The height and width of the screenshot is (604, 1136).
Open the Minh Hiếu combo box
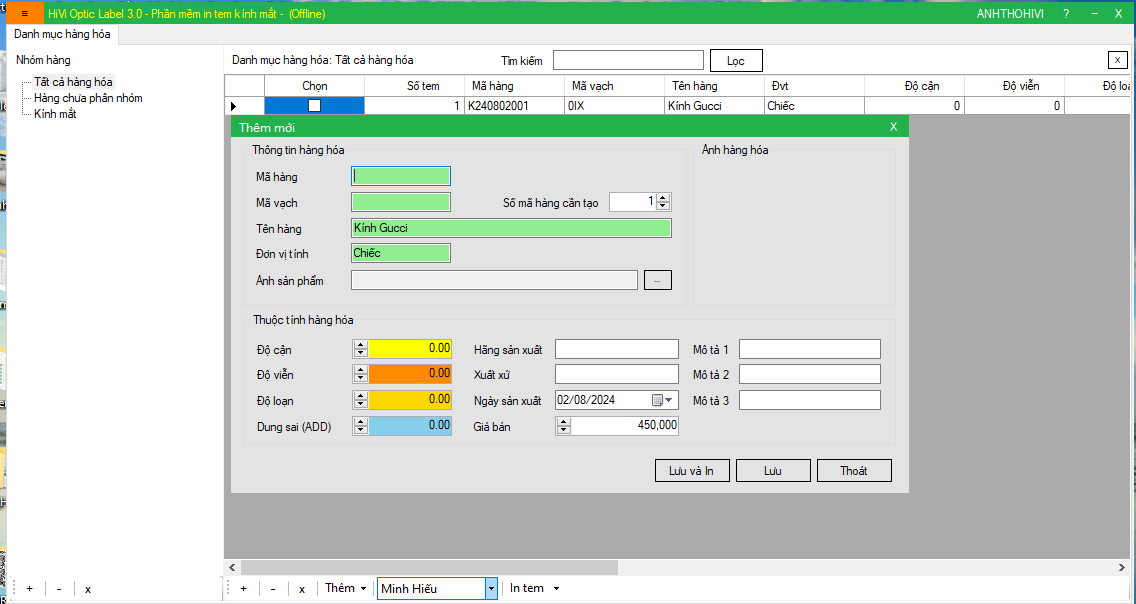coord(490,589)
